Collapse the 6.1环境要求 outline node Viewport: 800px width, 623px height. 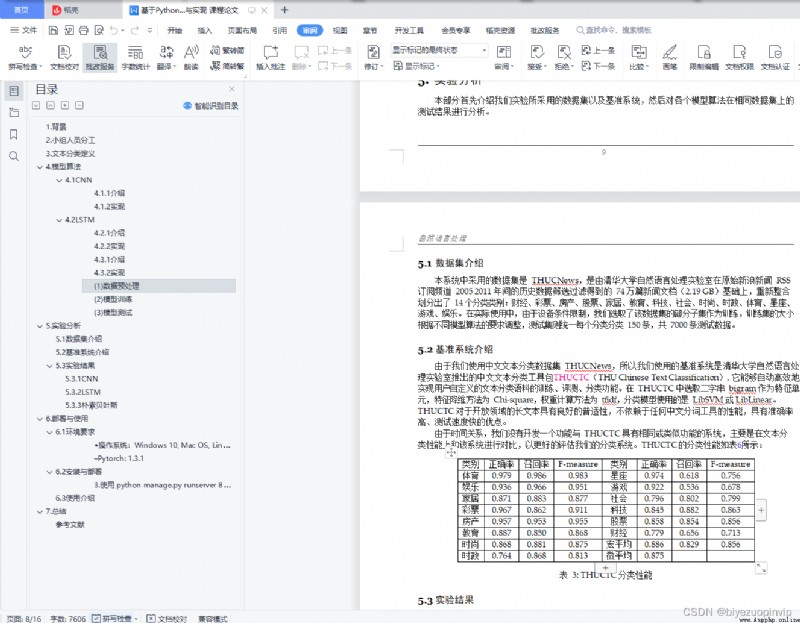[x=49, y=432]
